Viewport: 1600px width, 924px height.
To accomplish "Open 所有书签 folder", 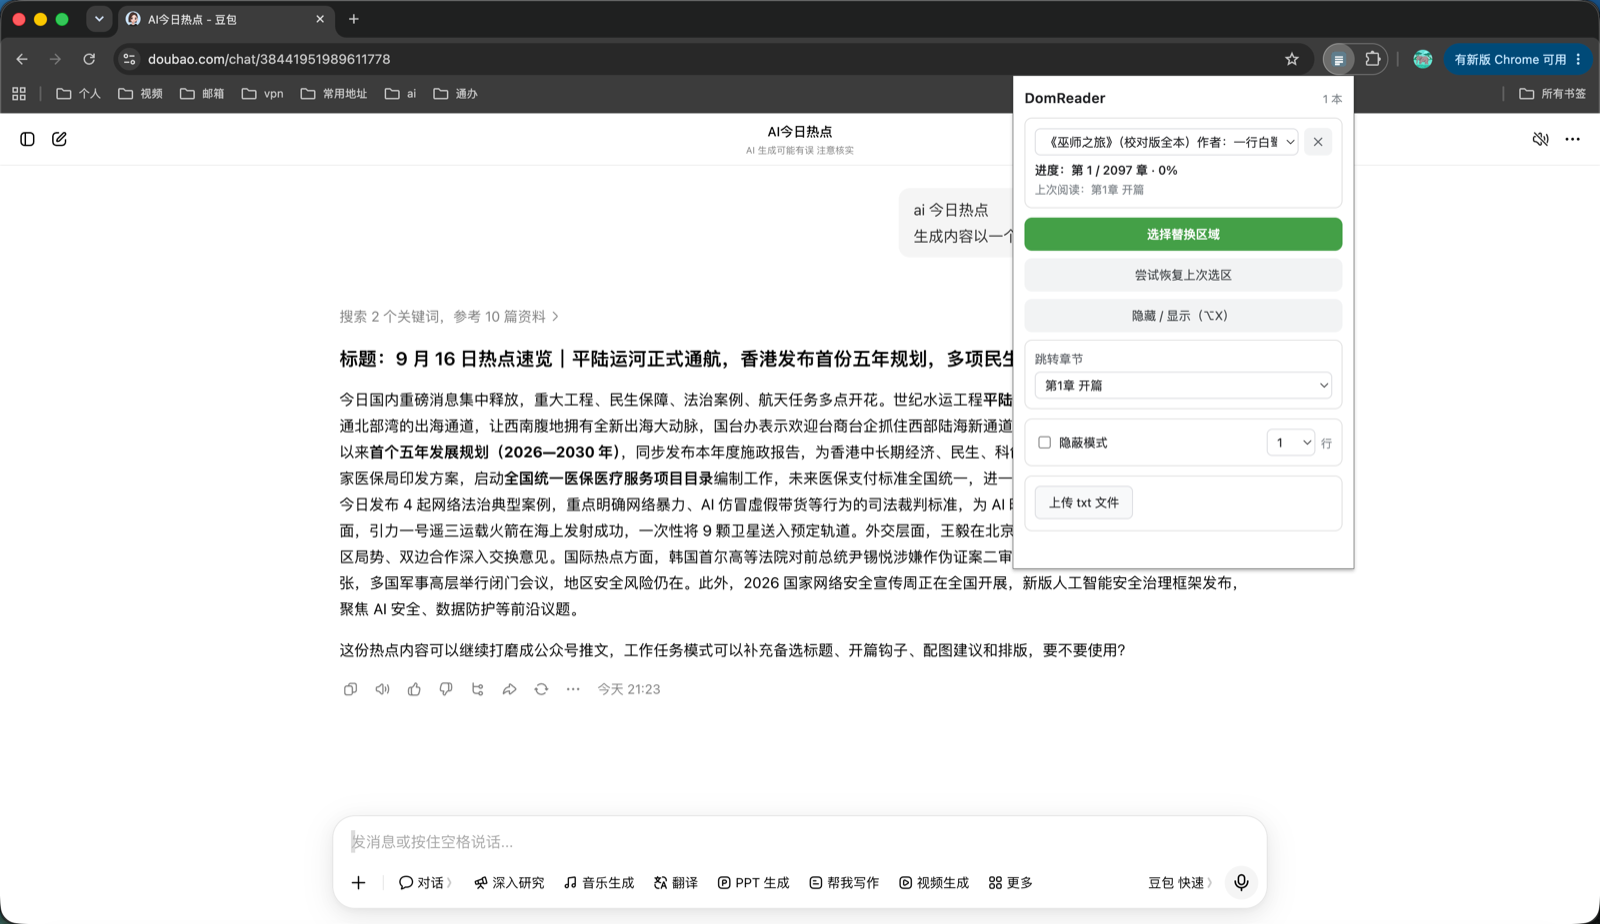I will 1552,94.
